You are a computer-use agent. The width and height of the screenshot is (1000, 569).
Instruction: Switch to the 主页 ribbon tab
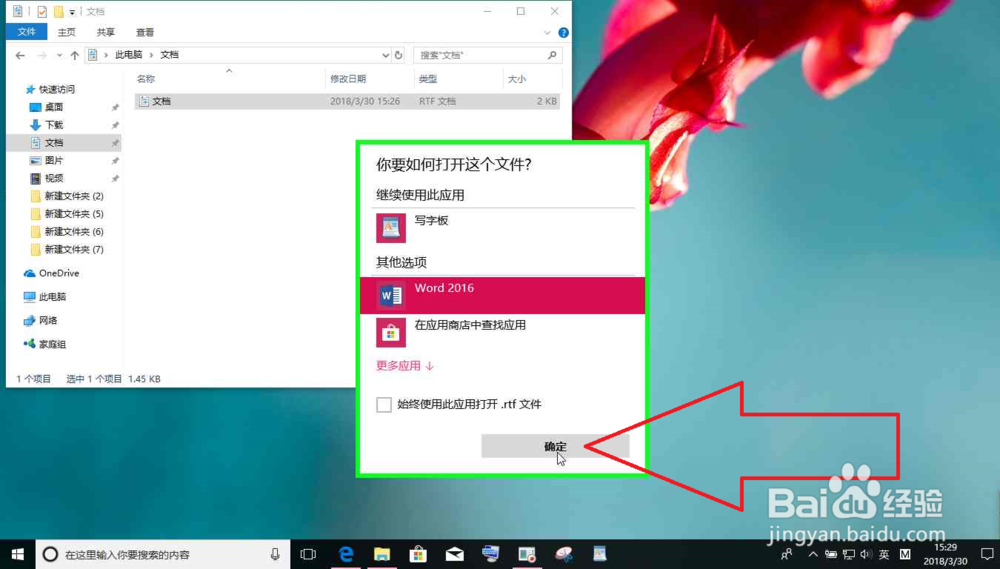(x=66, y=32)
